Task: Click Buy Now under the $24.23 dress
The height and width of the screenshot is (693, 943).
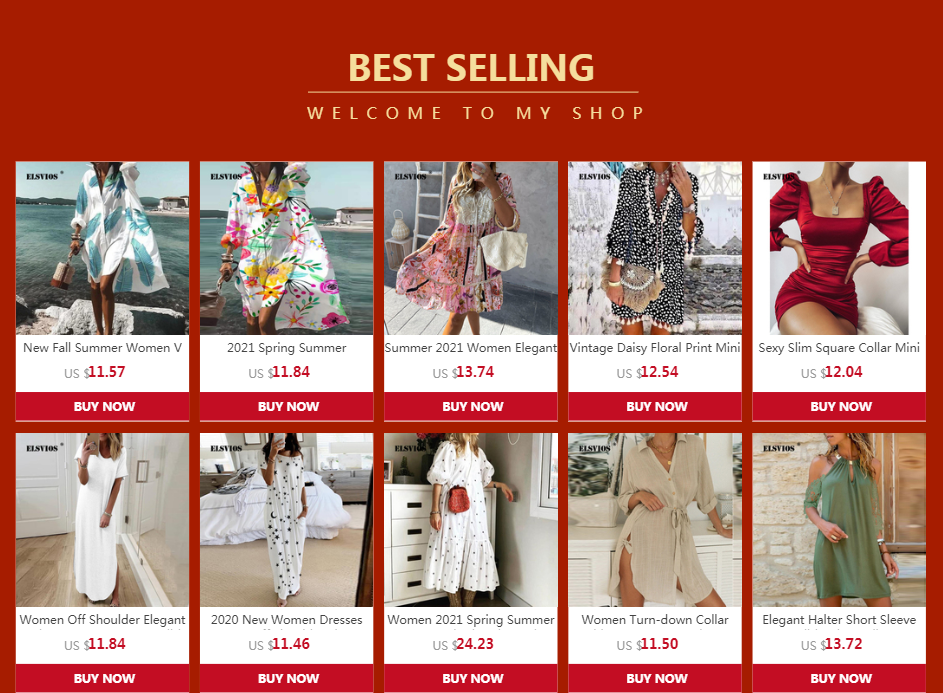Action: [x=471, y=678]
